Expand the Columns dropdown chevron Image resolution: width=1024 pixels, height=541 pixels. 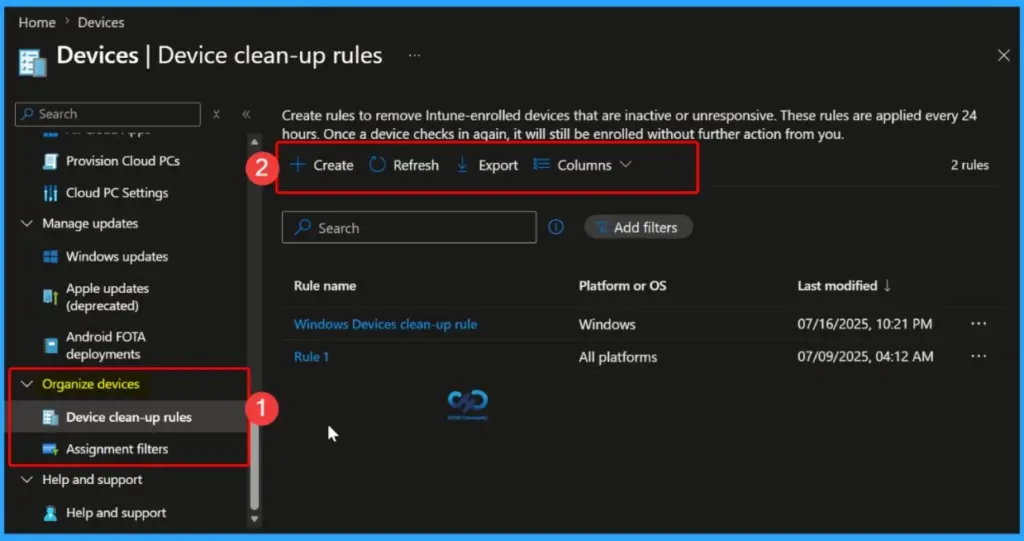pyautogui.click(x=626, y=165)
